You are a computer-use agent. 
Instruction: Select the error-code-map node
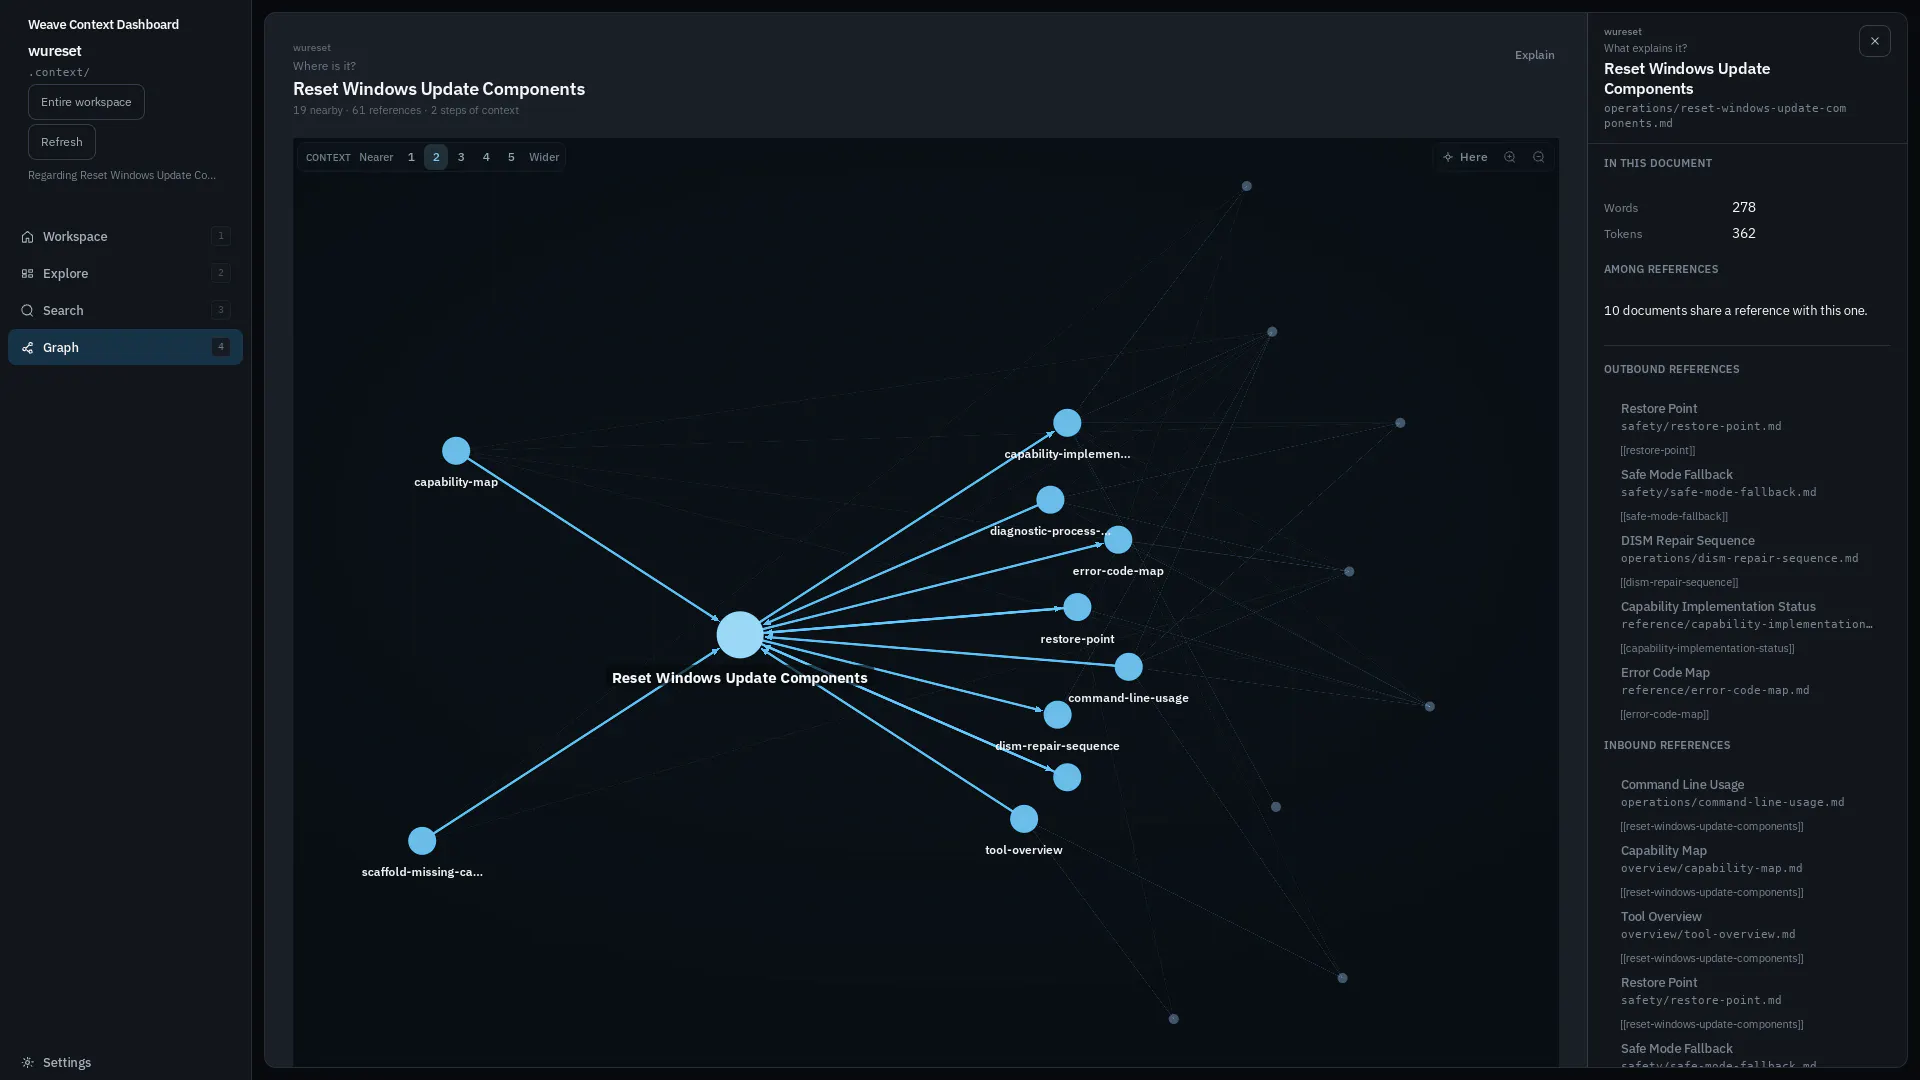[1118, 540]
